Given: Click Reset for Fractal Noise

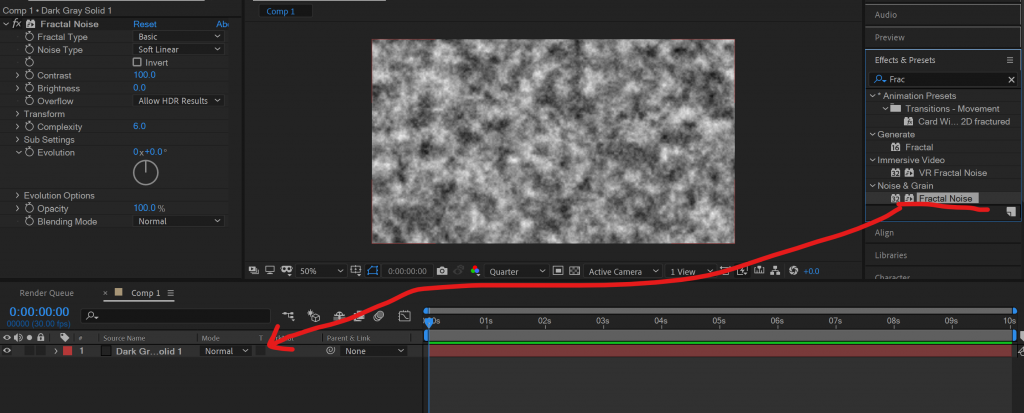Looking at the screenshot, I should (145, 24).
